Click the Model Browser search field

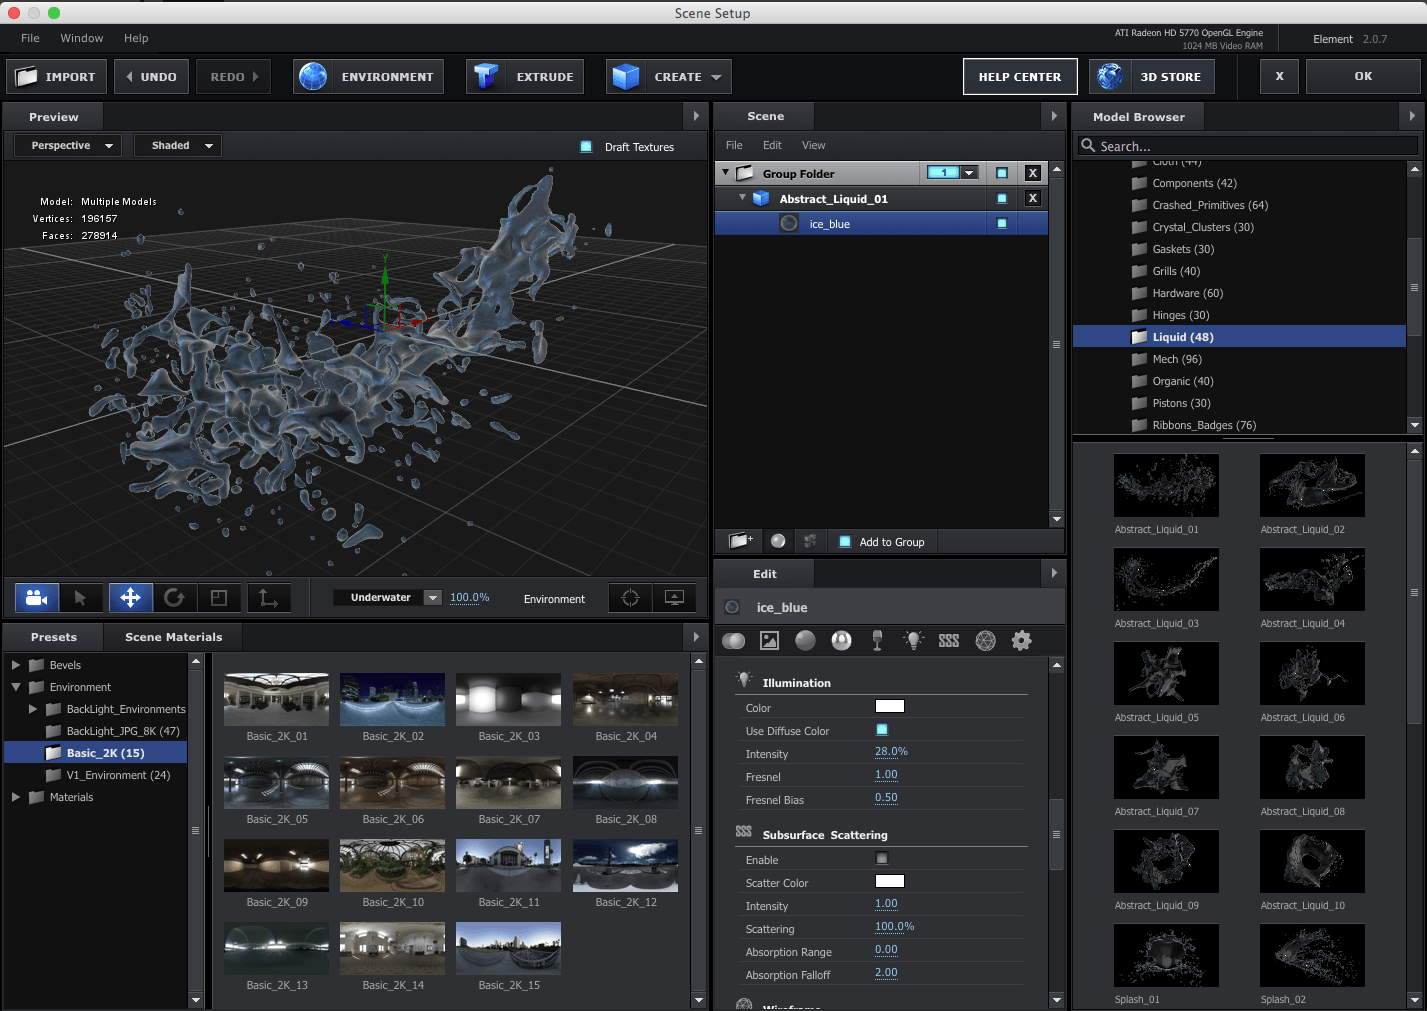[x=1248, y=146]
